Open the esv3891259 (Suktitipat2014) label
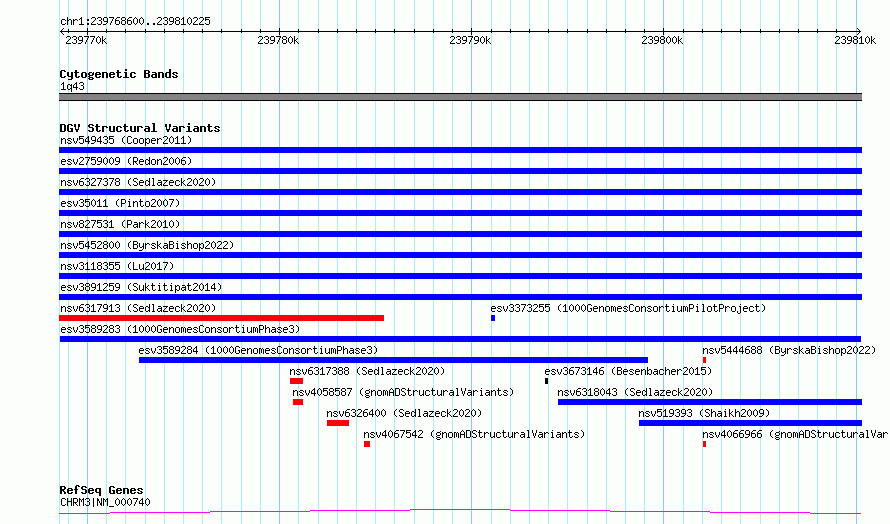This screenshot has width=890, height=524. click(x=141, y=287)
